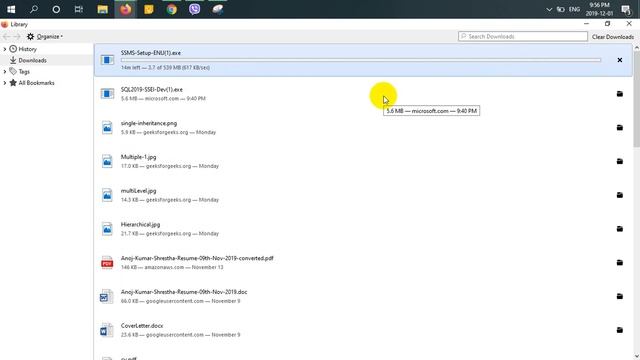Click the SSMS download progress bar
Viewport: 640px width, 360px height.
[x=360, y=60]
